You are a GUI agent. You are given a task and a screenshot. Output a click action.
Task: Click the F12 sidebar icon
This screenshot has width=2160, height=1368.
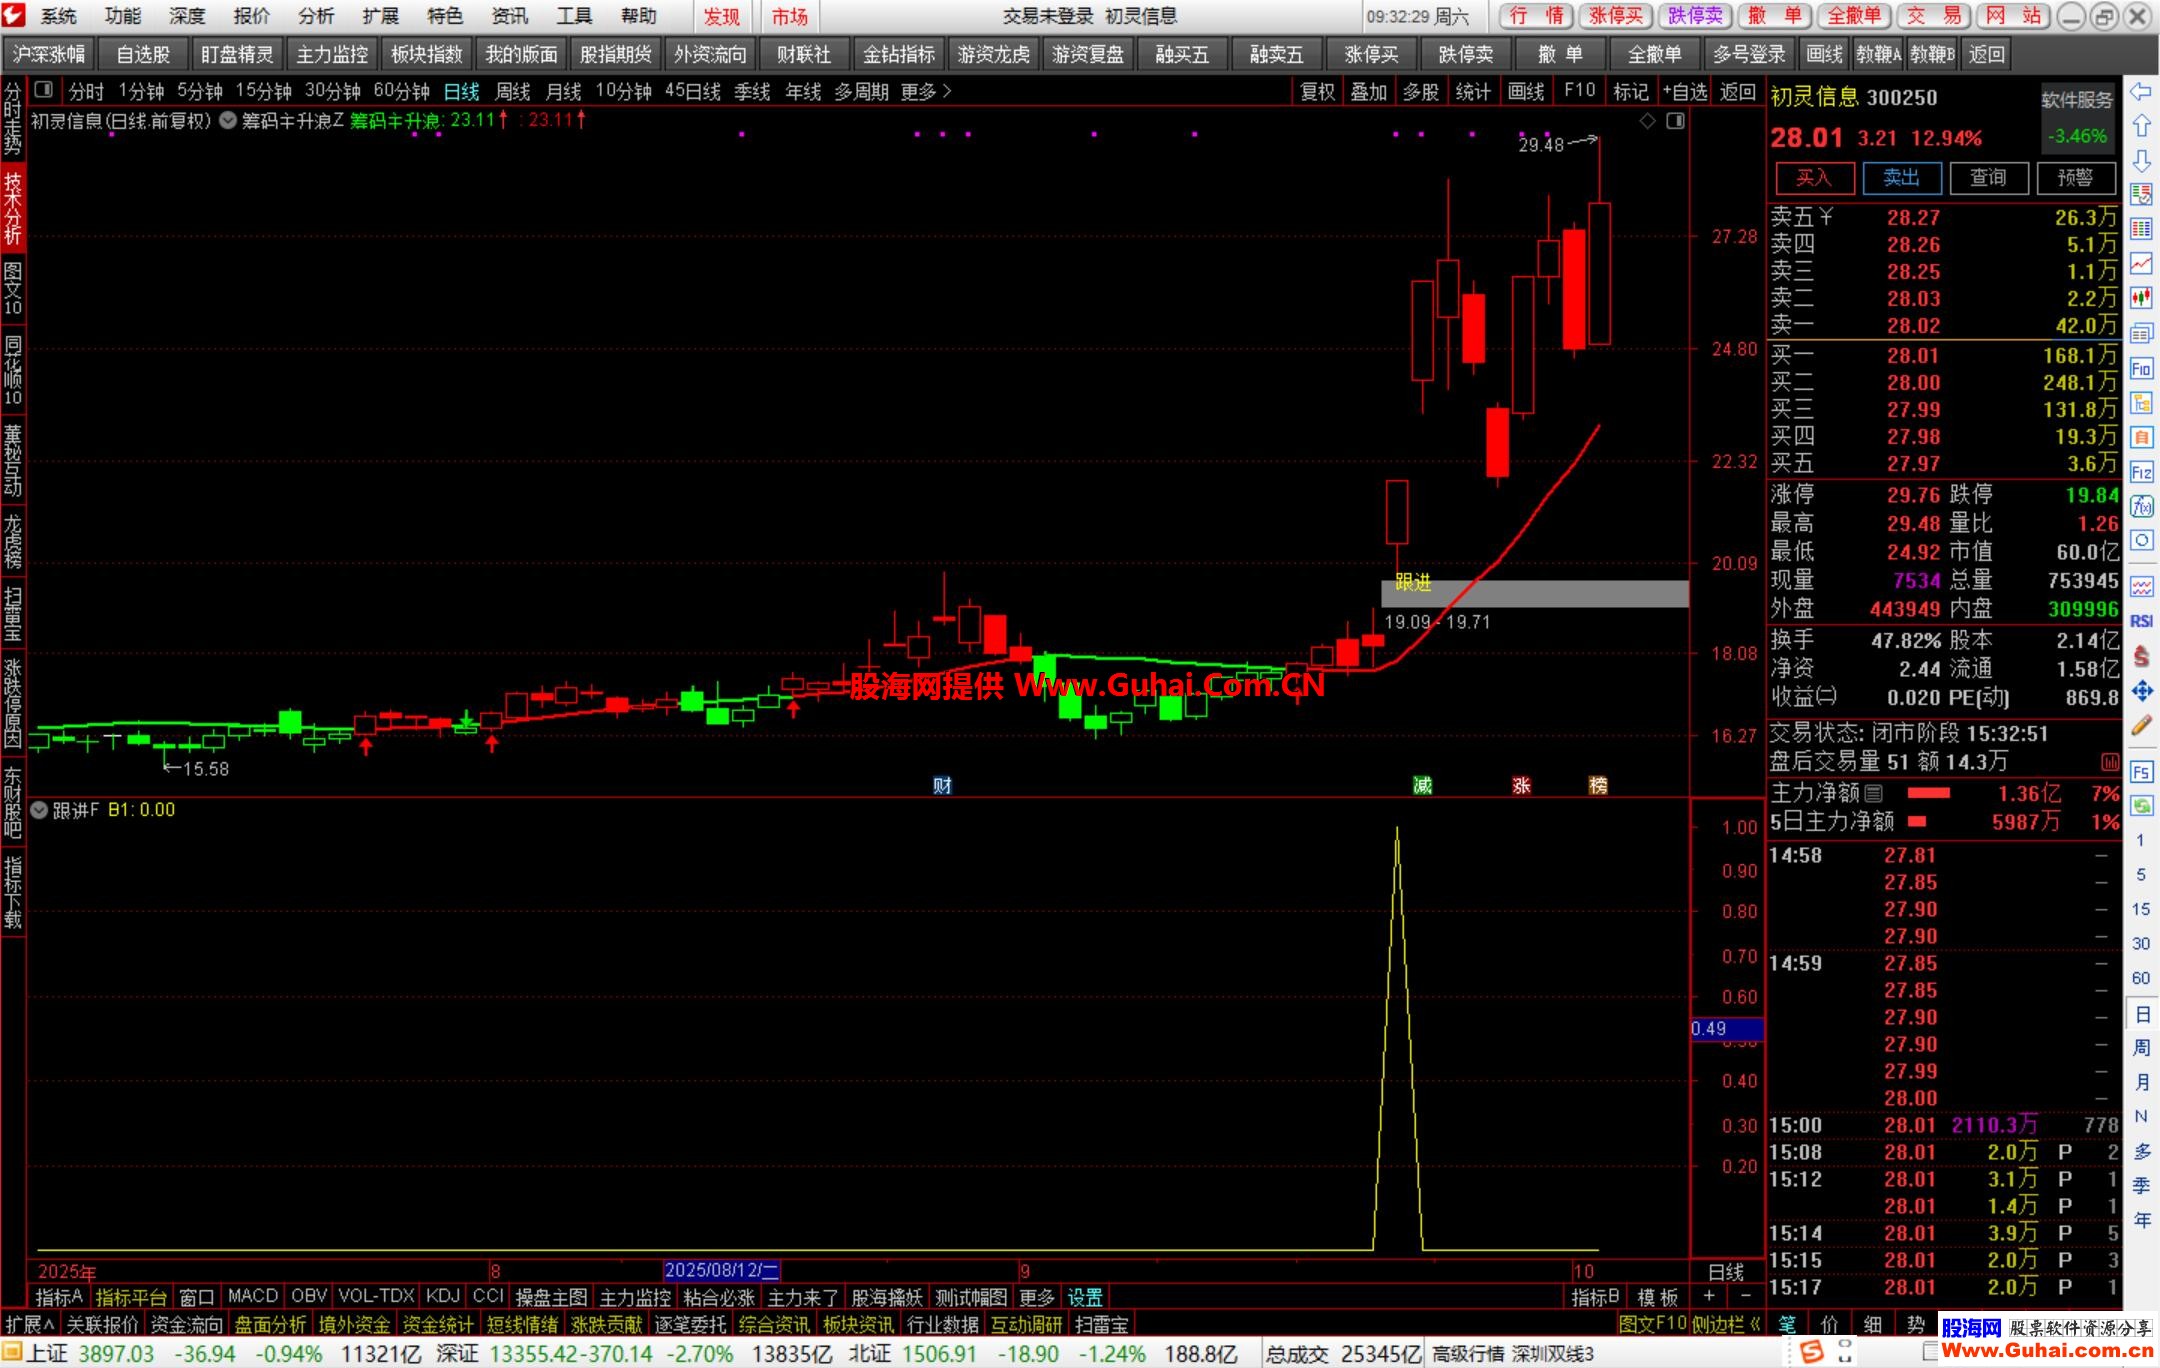(x=2141, y=472)
